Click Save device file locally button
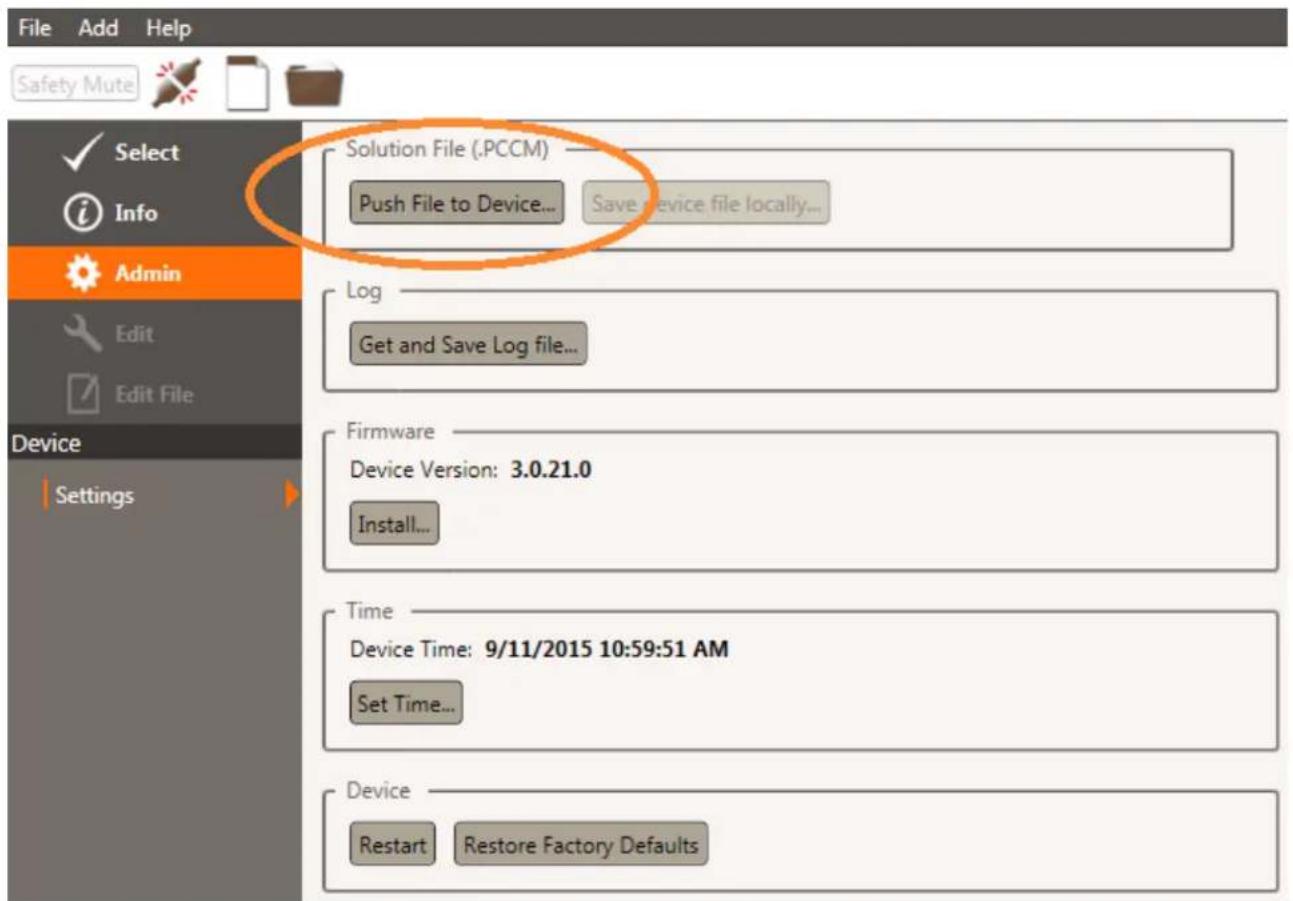1293x901 pixels. tap(706, 204)
